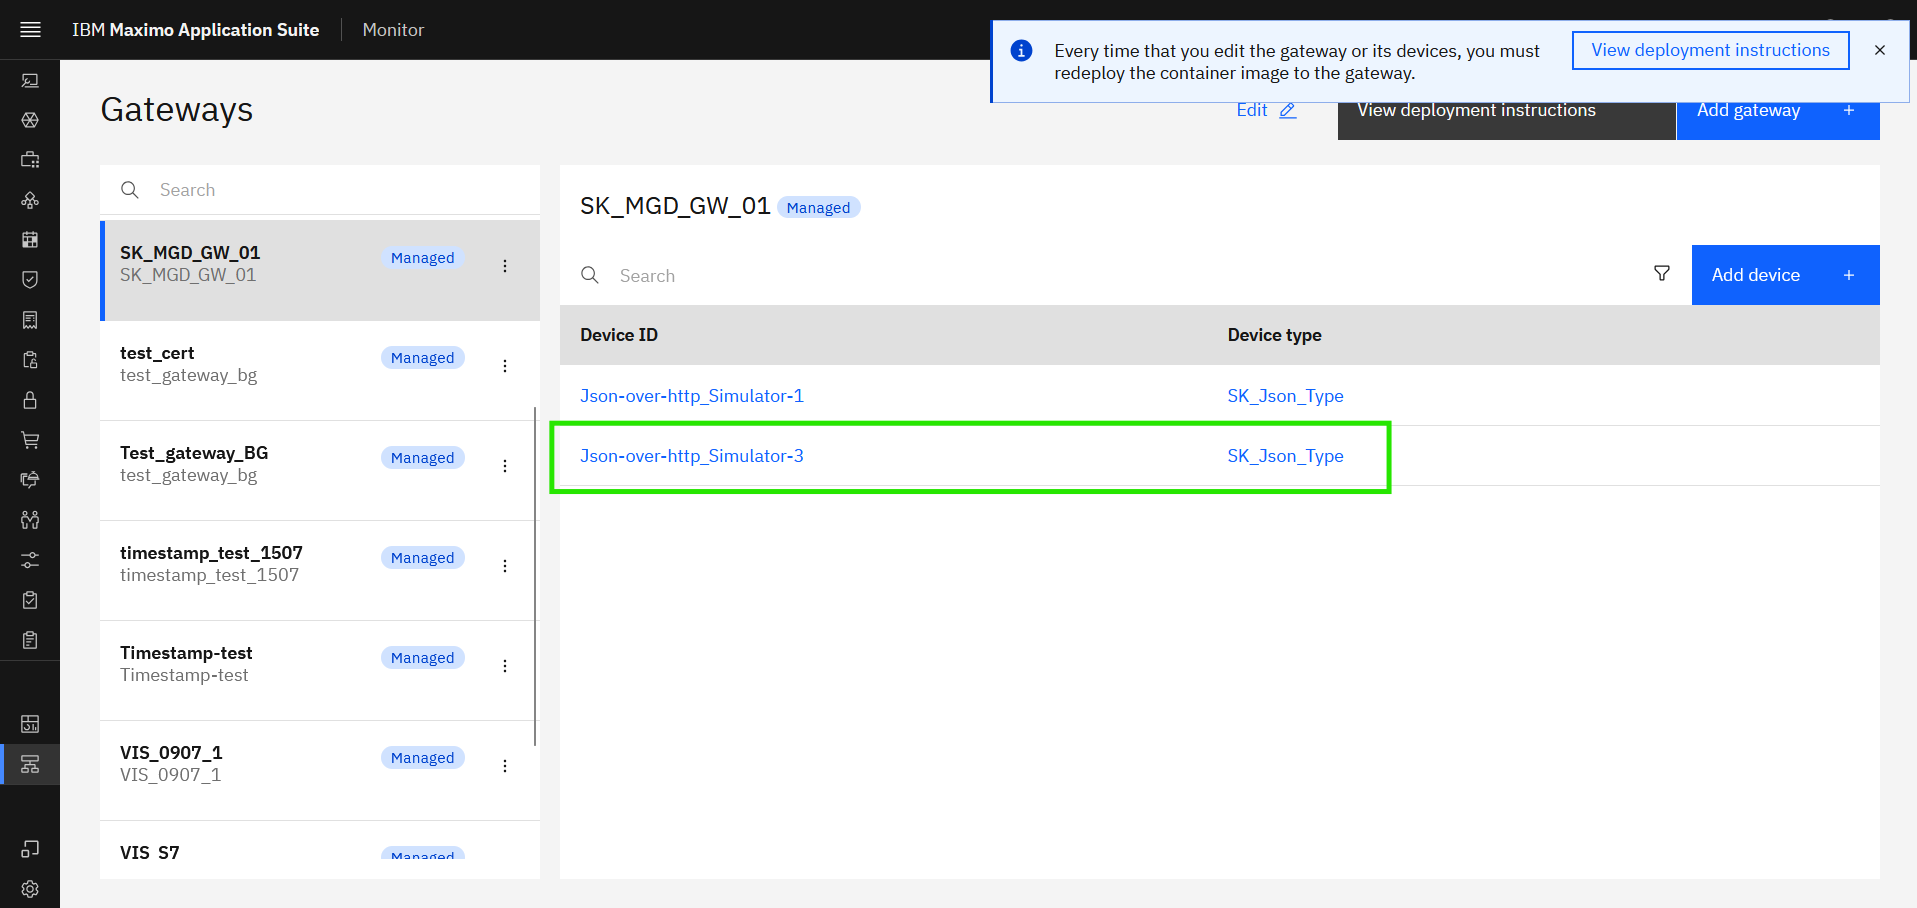Click the Device ID column header
The width and height of the screenshot is (1917, 908).
[x=619, y=335]
